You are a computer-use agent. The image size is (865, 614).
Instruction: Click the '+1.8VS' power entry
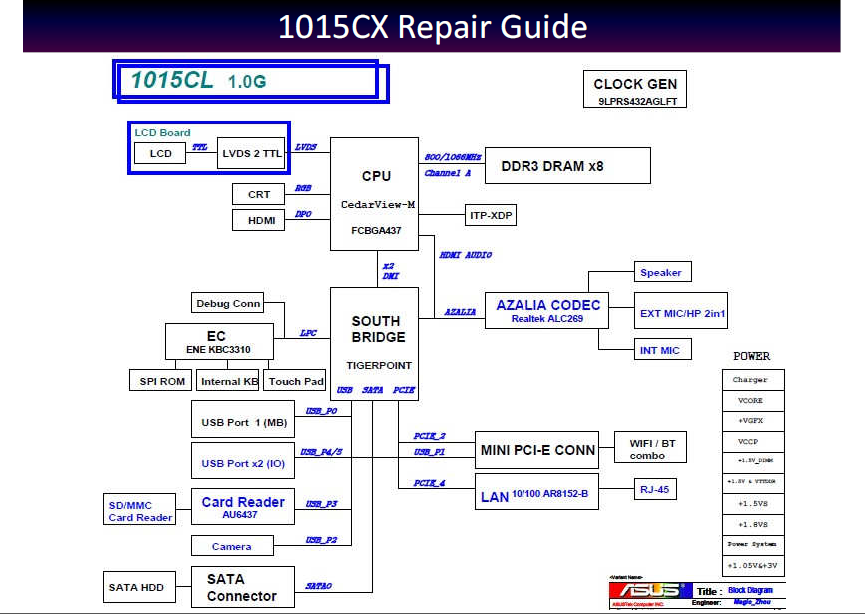click(x=753, y=525)
